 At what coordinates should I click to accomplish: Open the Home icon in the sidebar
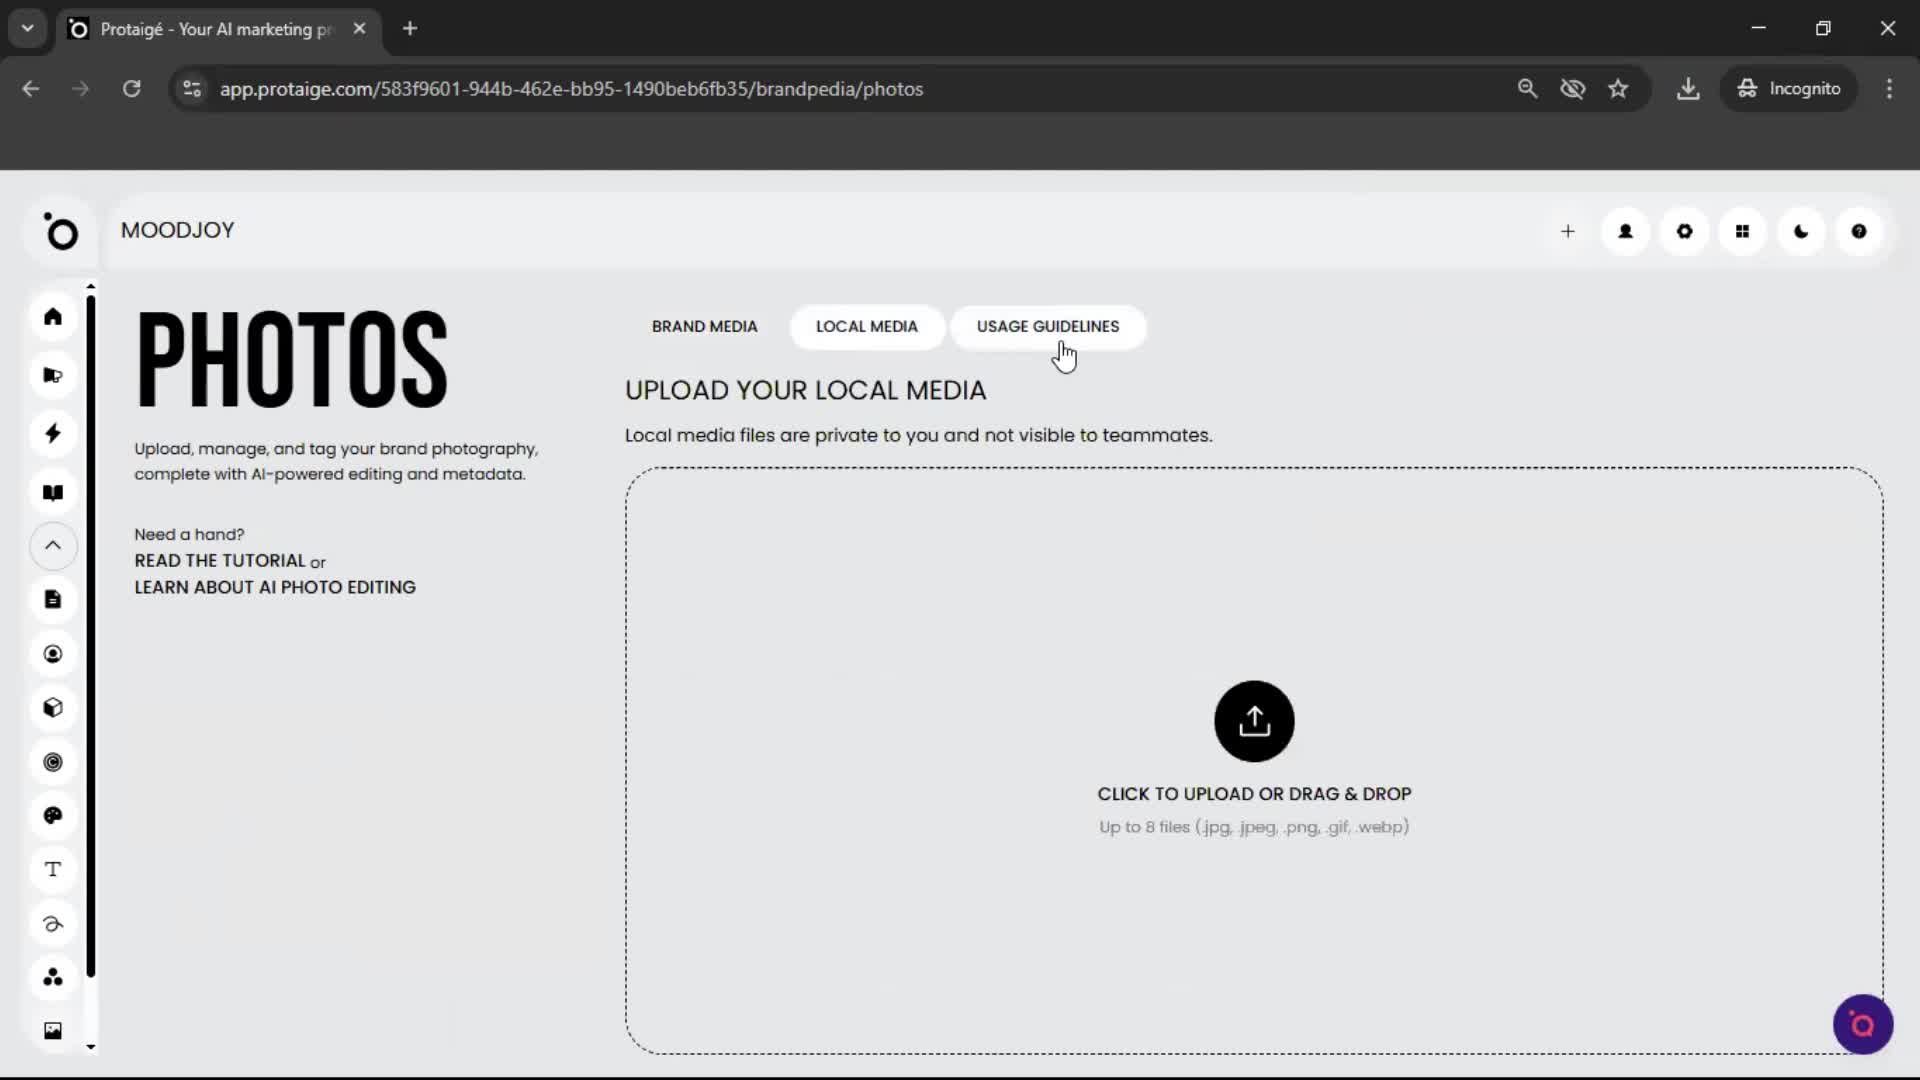(x=53, y=317)
